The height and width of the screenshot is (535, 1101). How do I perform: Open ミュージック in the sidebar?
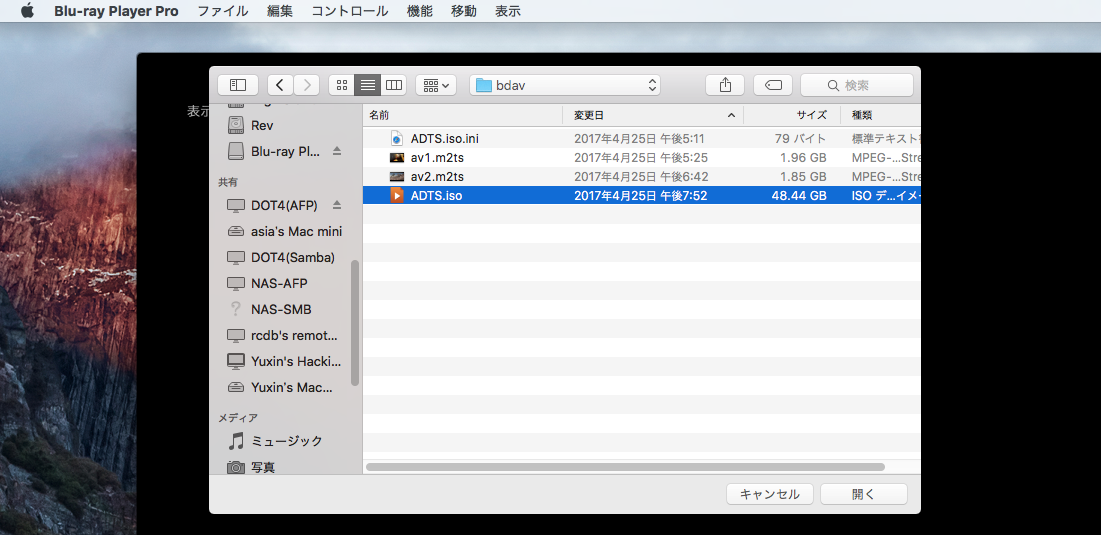pyautogui.click(x=286, y=441)
